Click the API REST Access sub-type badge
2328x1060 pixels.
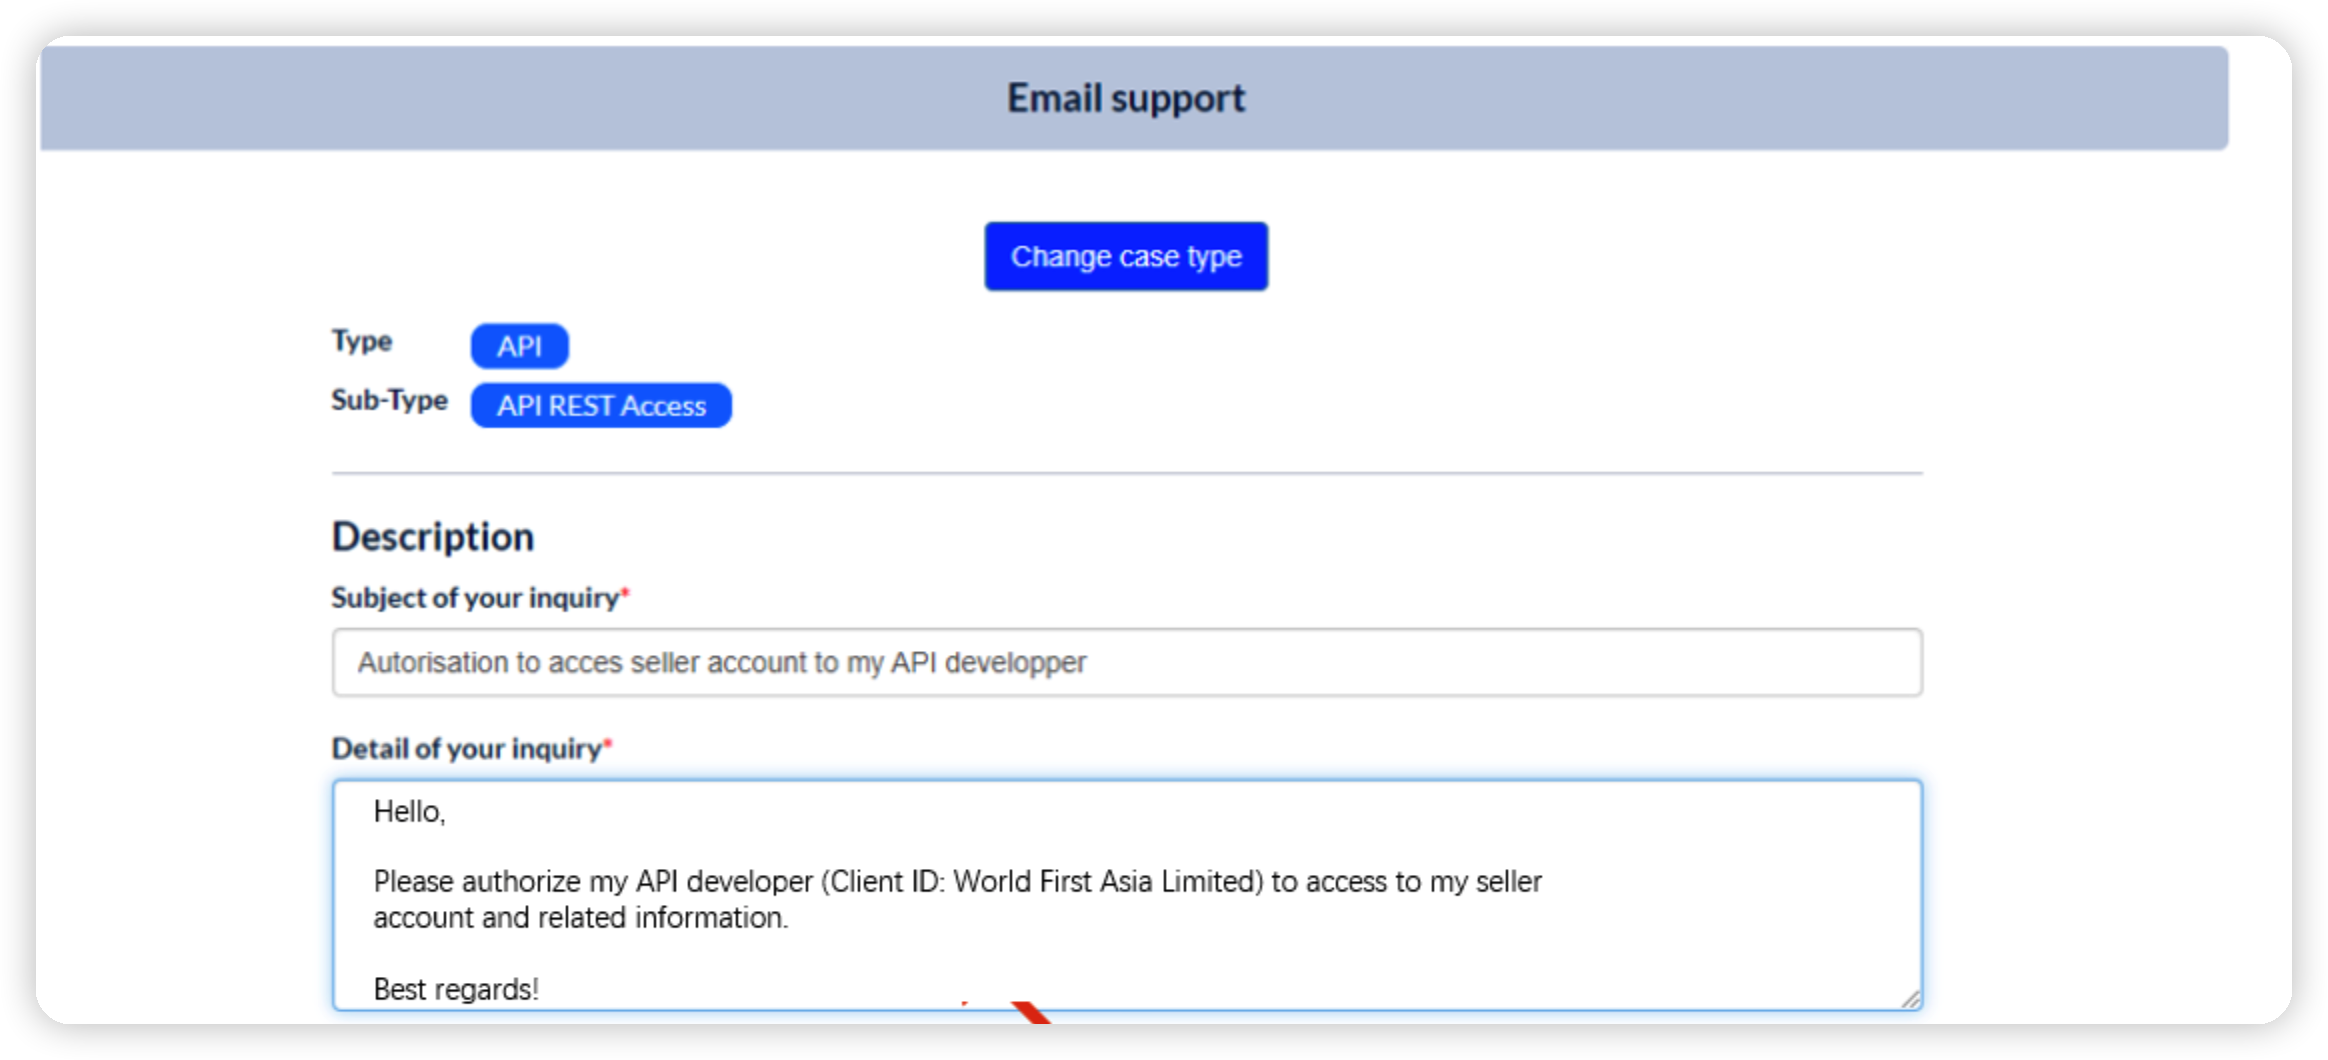tap(601, 405)
